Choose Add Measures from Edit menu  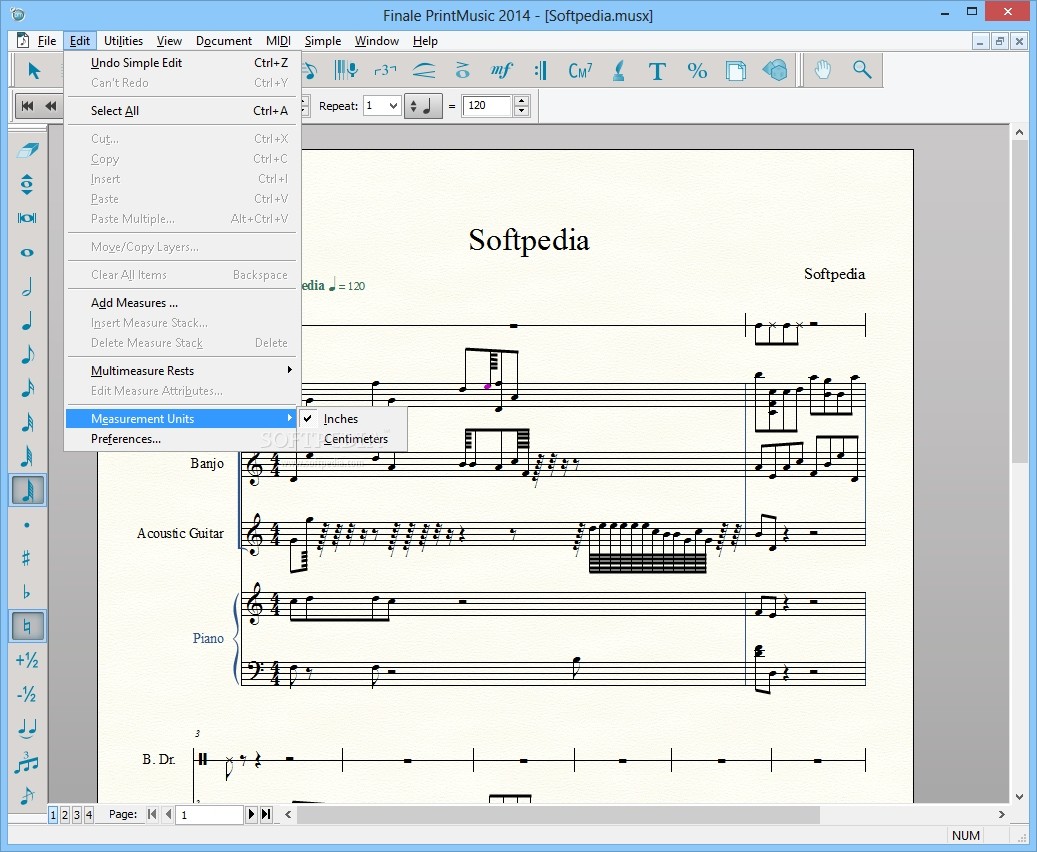pyautogui.click(x=181, y=303)
